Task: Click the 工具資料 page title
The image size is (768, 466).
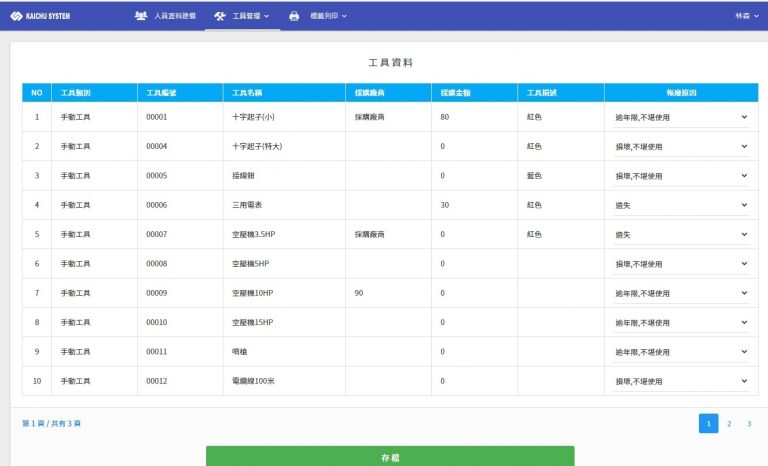Action: click(390, 63)
